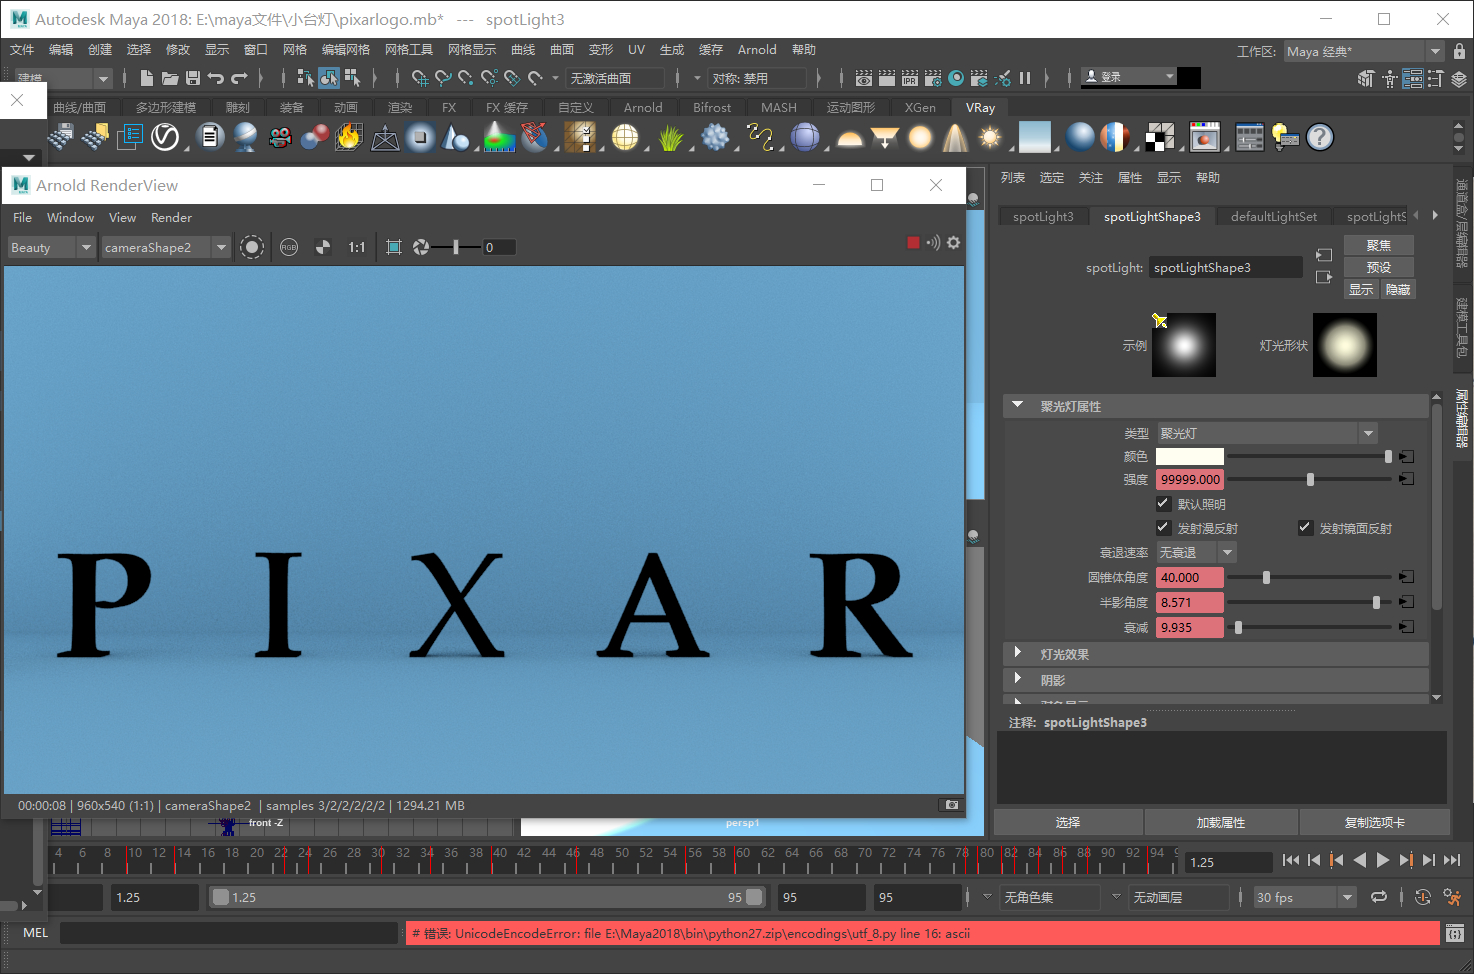
Task: Toggle the modeling toolkit cube icon
Action: click(1366, 78)
